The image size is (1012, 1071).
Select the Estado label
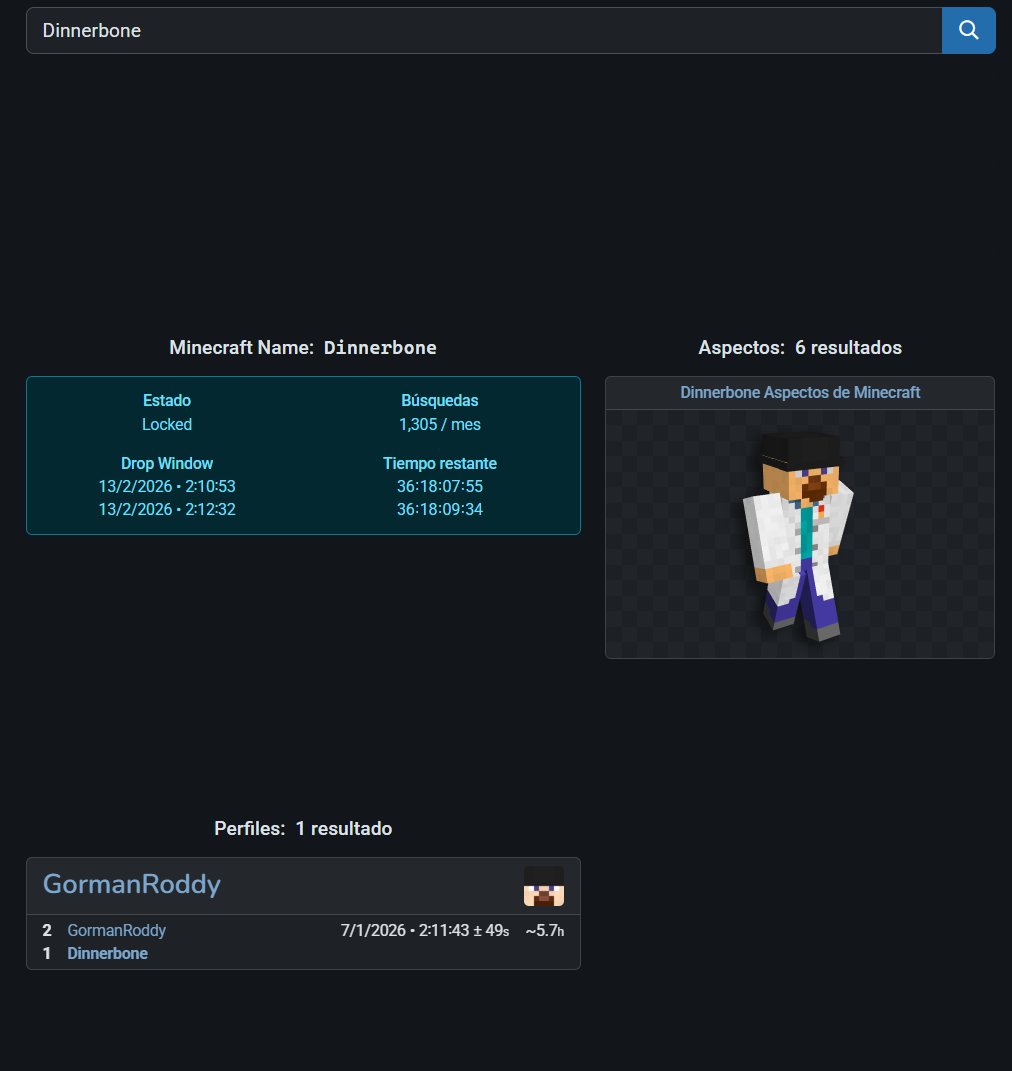point(167,400)
